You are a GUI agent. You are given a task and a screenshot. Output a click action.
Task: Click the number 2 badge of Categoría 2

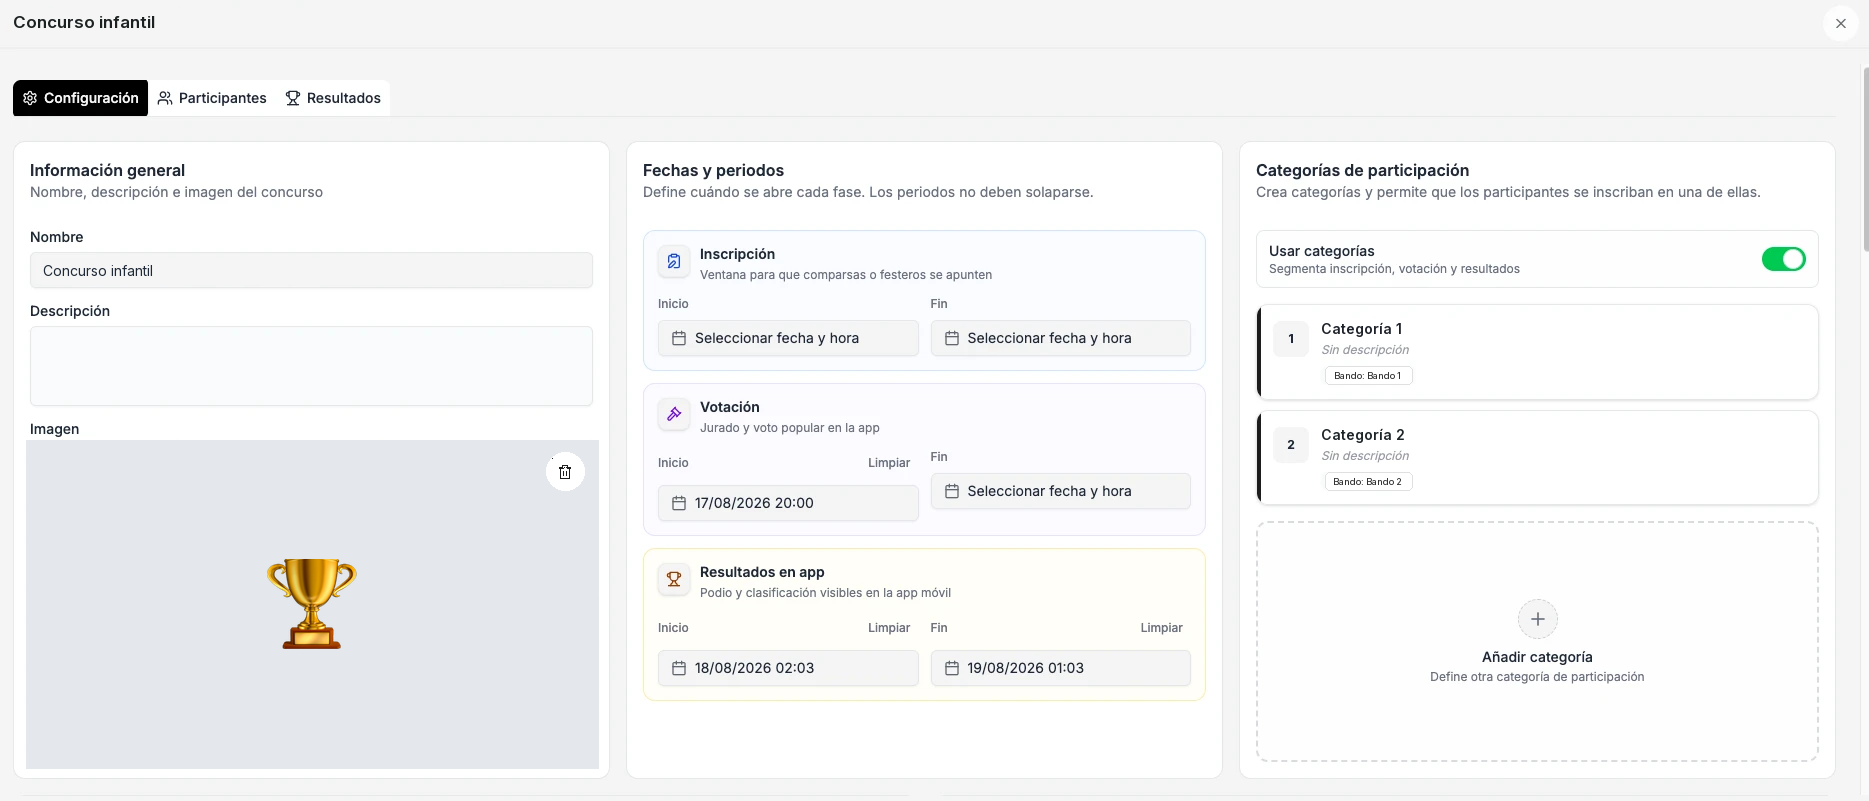click(x=1291, y=445)
